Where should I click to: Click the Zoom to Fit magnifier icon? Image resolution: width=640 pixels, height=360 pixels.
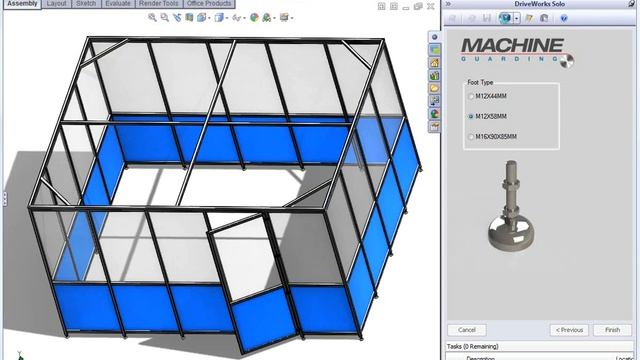[152, 18]
